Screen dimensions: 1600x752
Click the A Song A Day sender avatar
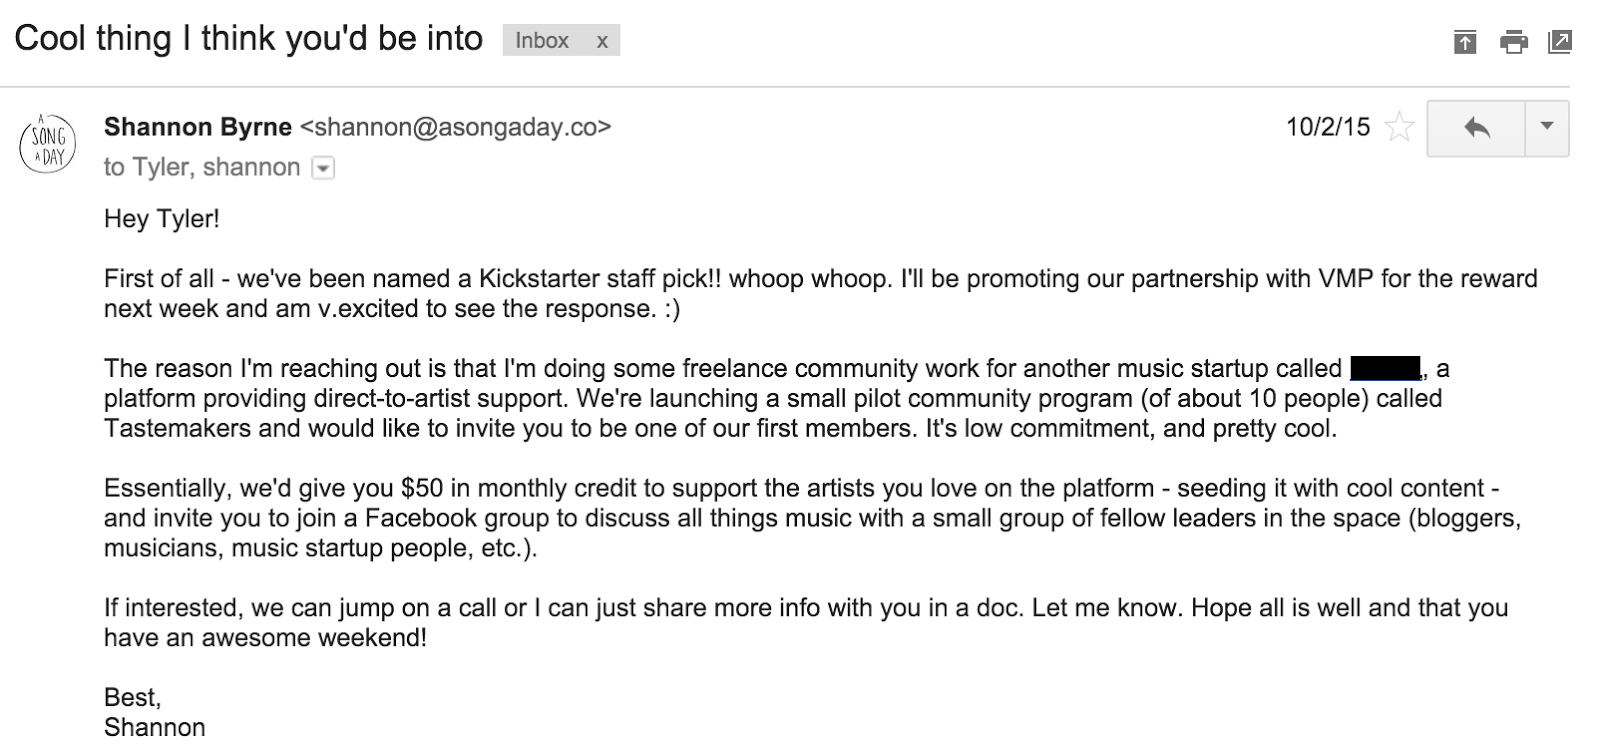tap(48, 146)
